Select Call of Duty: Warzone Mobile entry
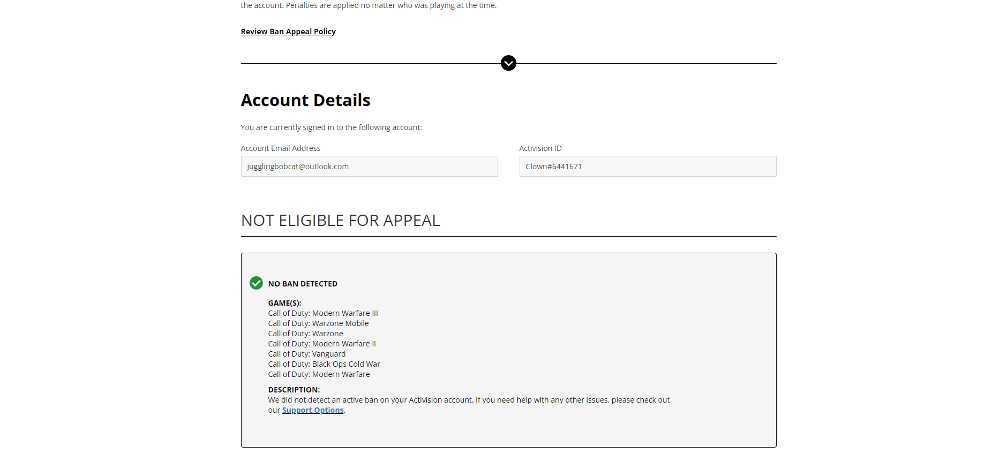The width and height of the screenshot is (1000, 469). coord(318,324)
